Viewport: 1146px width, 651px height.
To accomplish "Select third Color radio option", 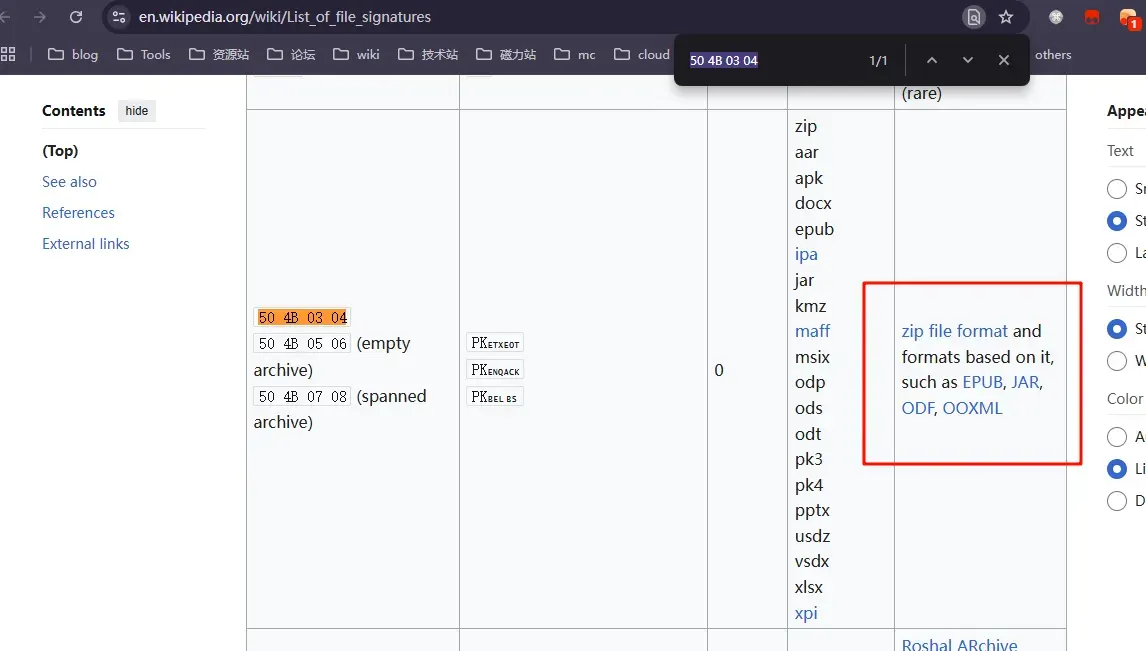I will pyautogui.click(x=1117, y=501).
